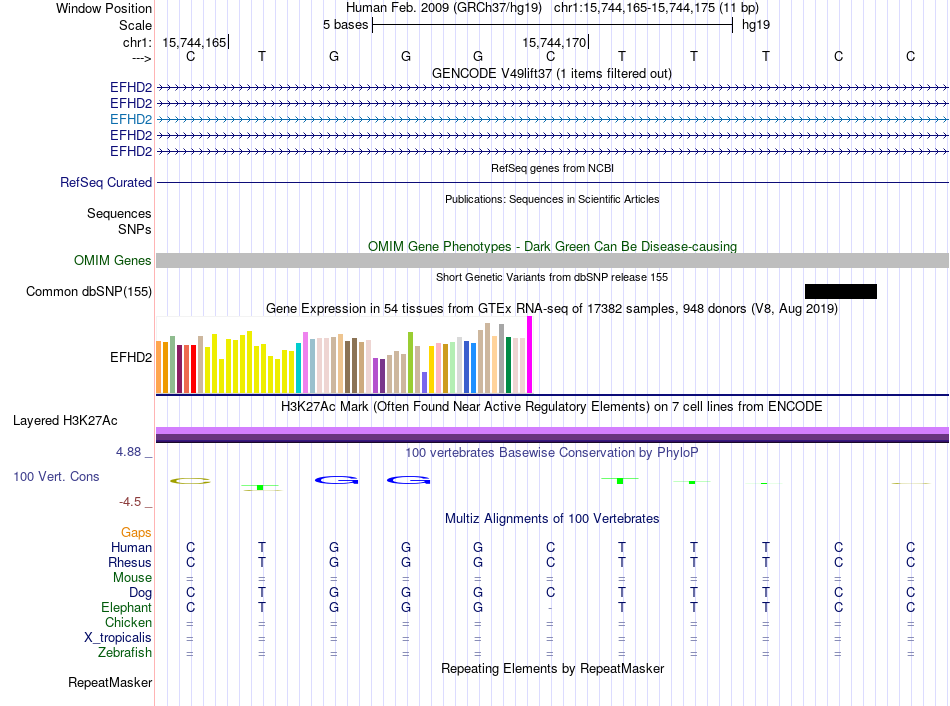Click the Mouse species label

[x=132, y=578]
